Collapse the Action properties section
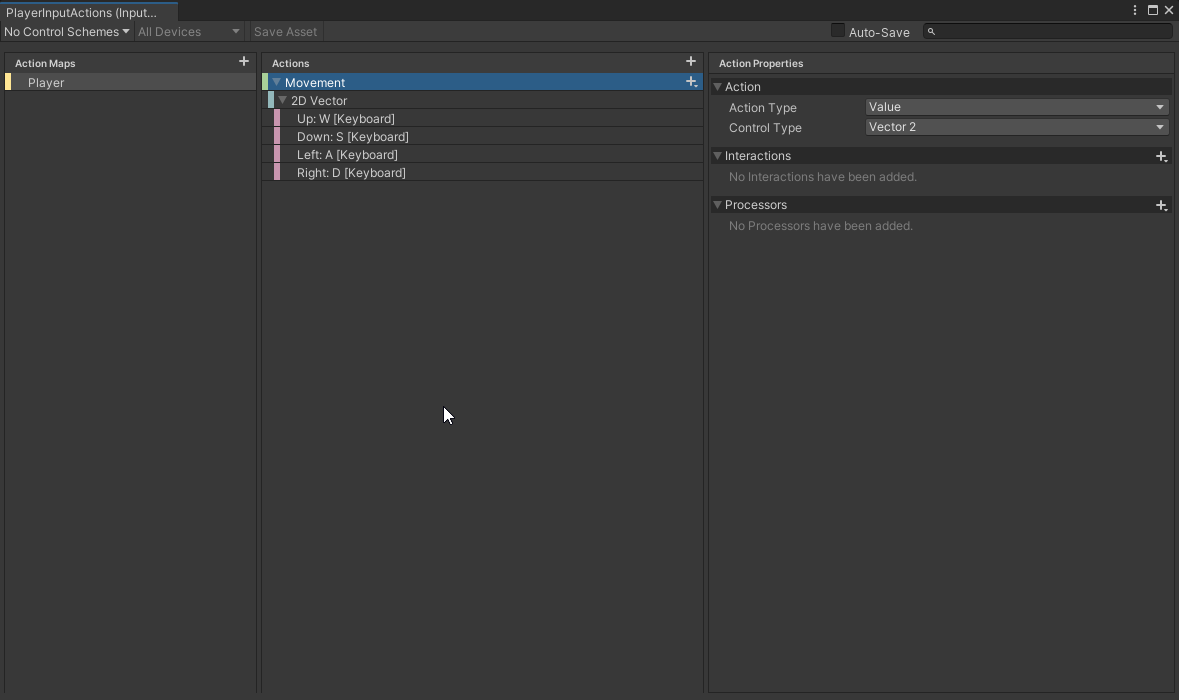The image size is (1179, 700). pyautogui.click(x=717, y=86)
